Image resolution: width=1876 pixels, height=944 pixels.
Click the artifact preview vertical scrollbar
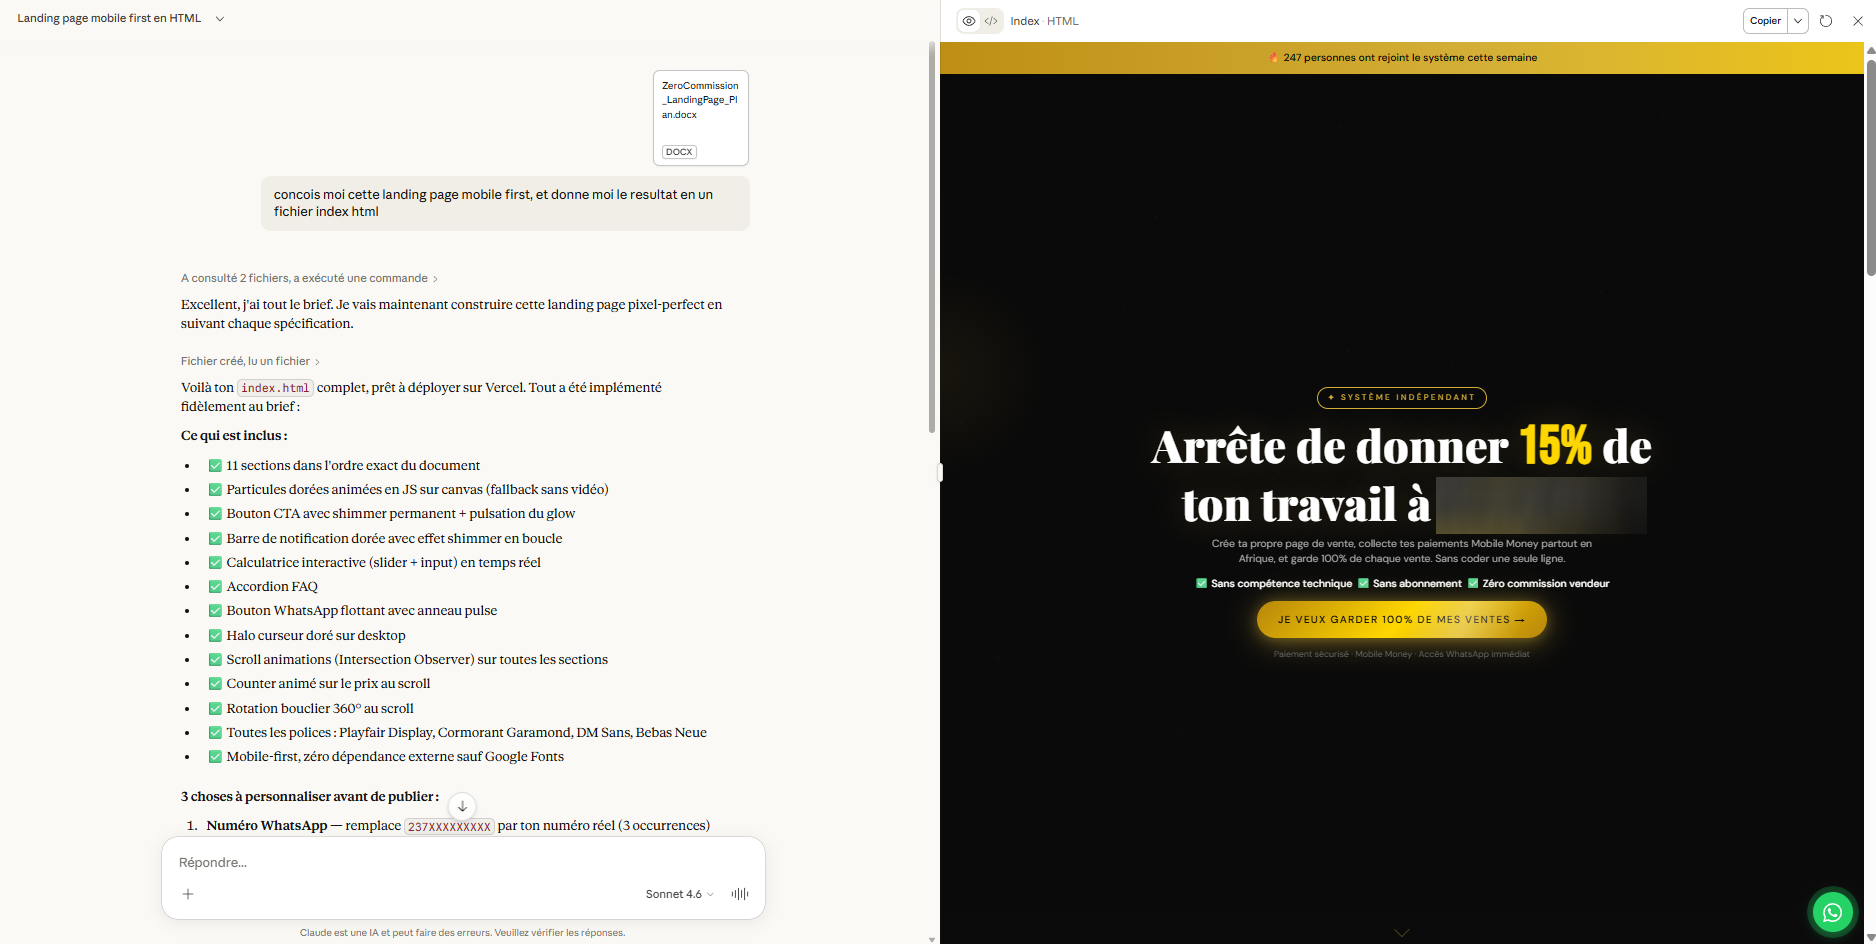(1870, 167)
